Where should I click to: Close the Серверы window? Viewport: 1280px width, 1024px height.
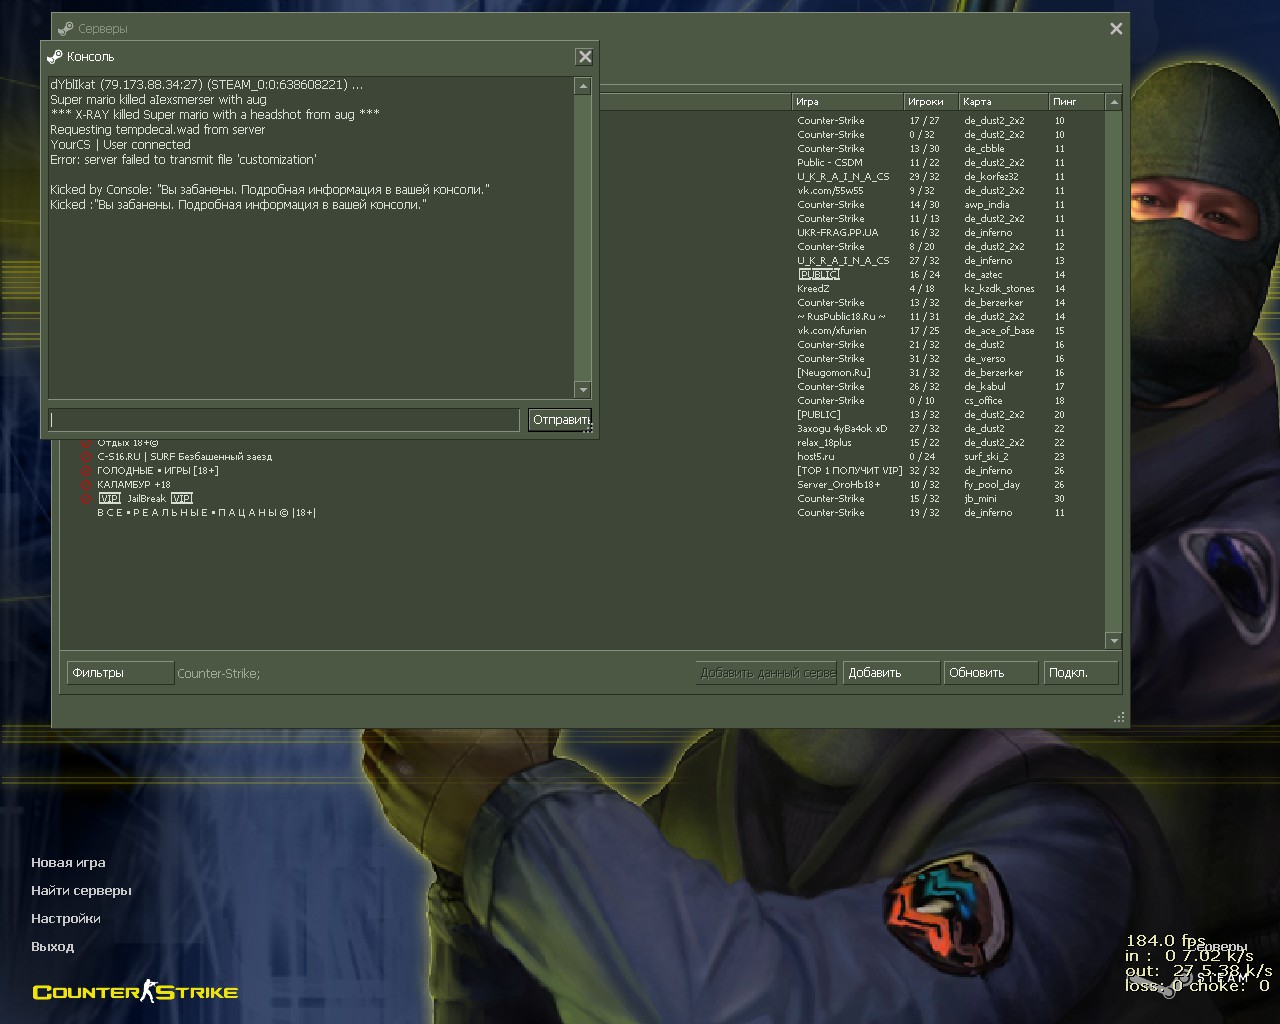pos(1116,29)
